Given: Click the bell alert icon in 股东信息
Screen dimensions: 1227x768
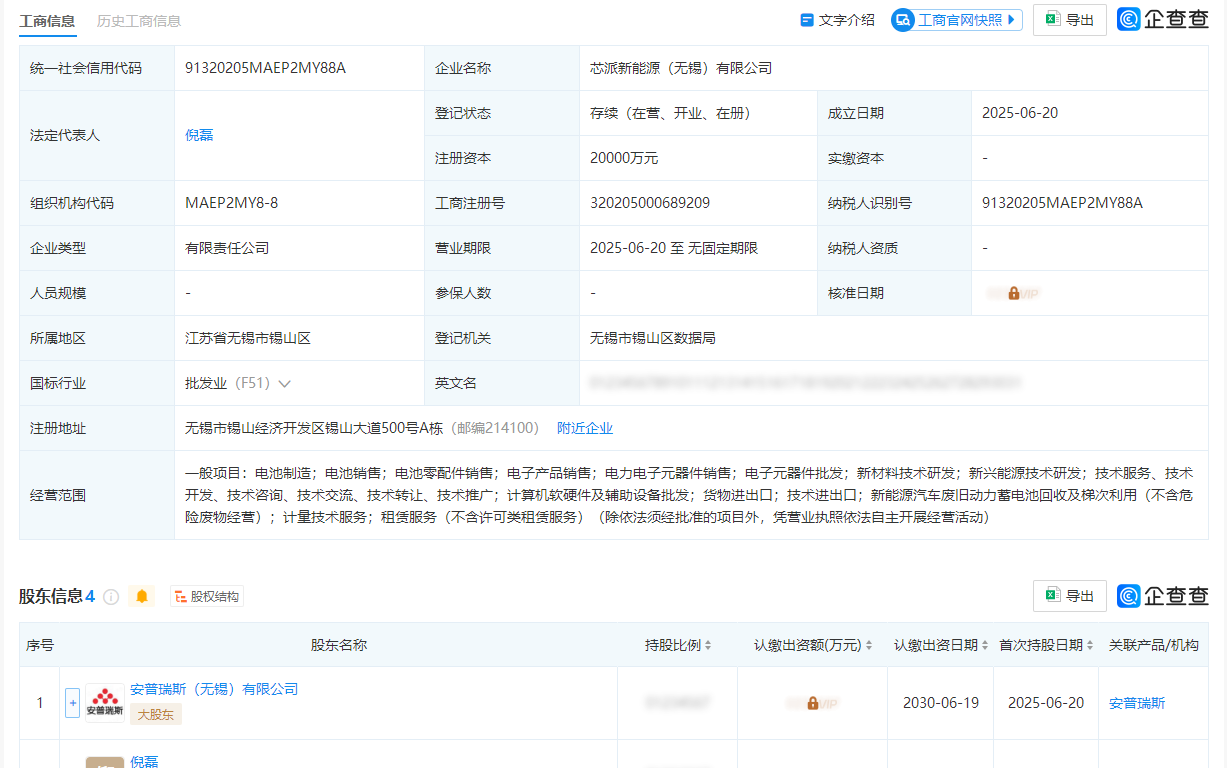Looking at the screenshot, I should pyautogui.click(x=142, y=596).
